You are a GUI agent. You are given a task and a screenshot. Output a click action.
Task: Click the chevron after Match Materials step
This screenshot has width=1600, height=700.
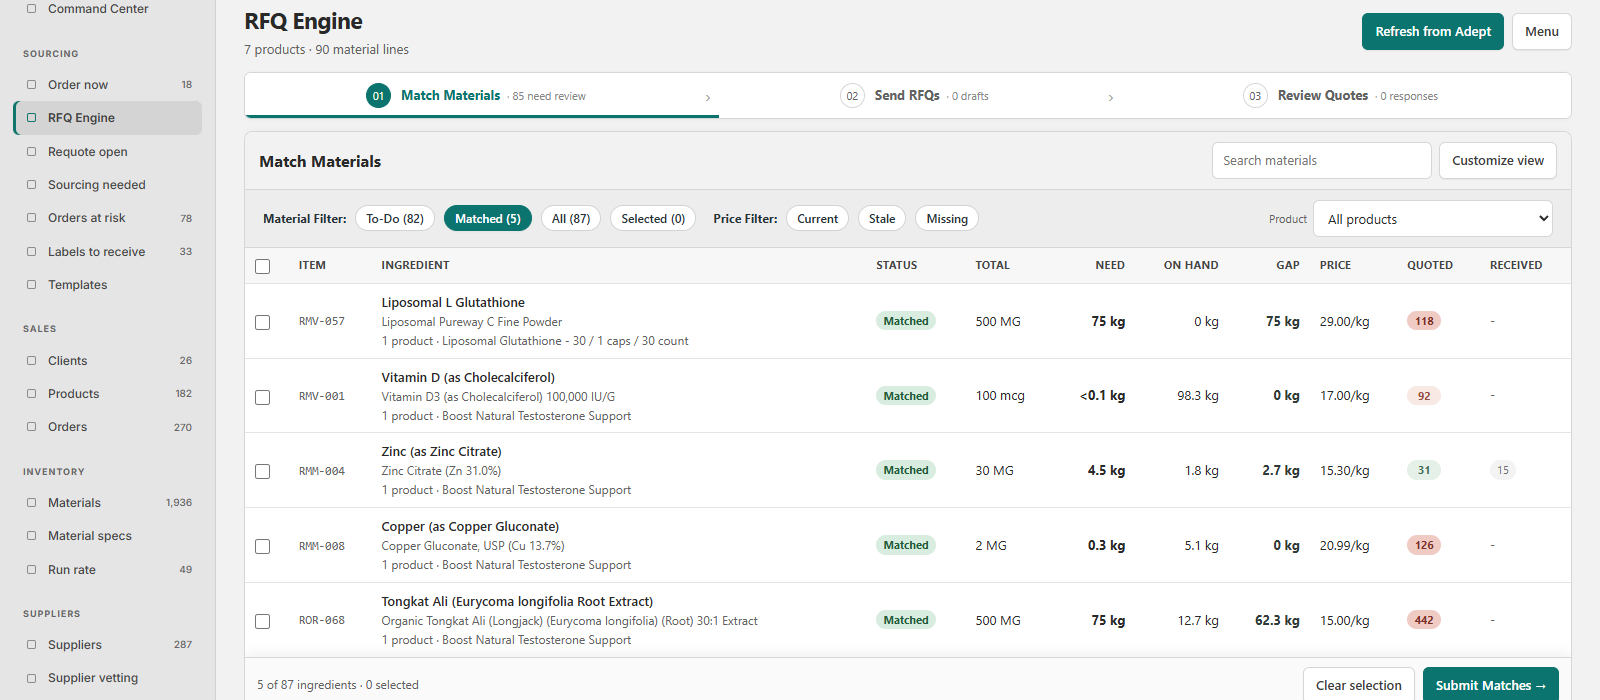click(x=708, y=98)
